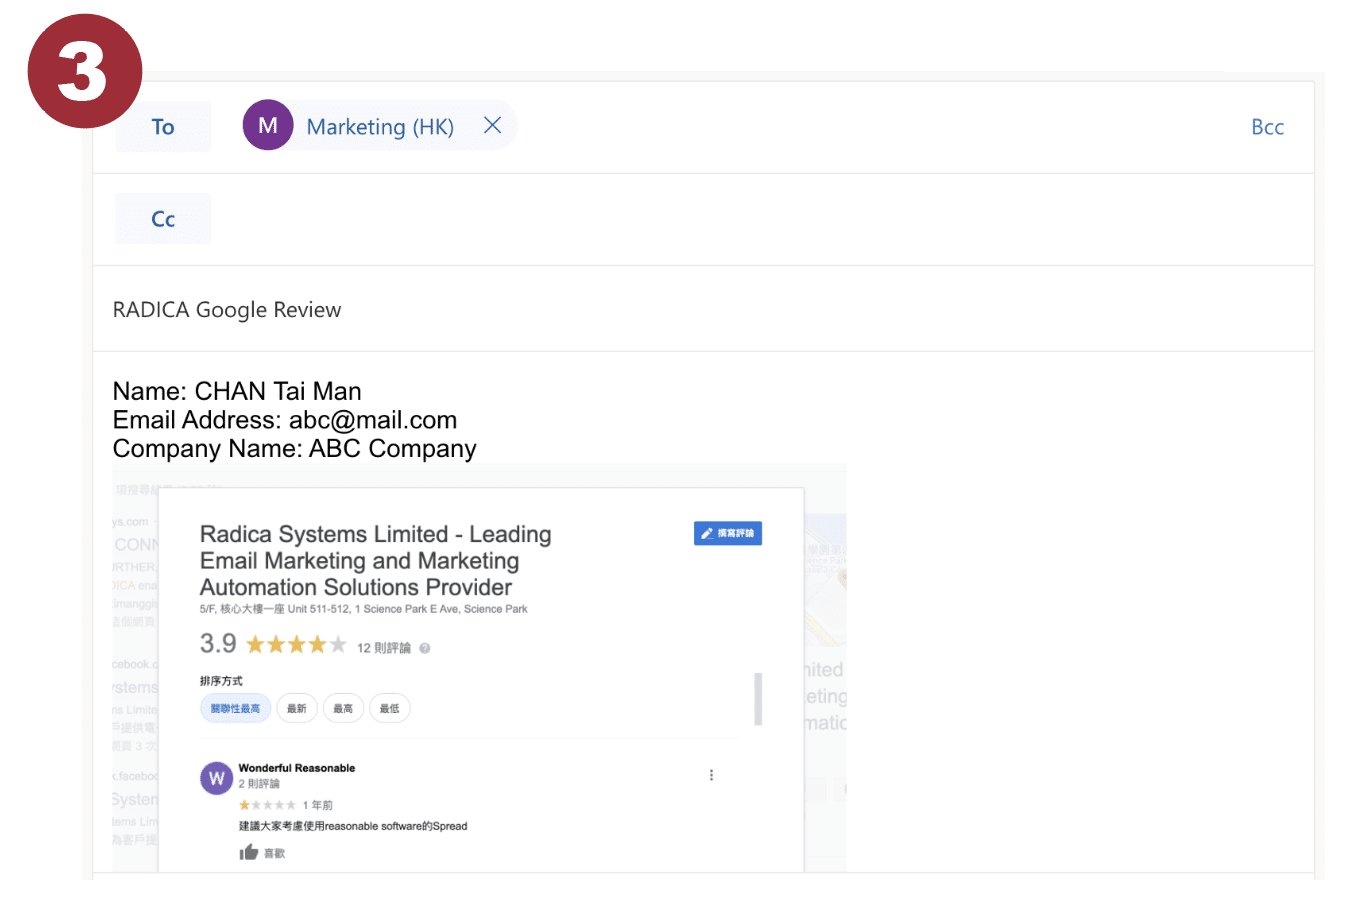Click the 排序方式 sort-by label
This screenshot has height=918, width=1368.
point(221,681)
